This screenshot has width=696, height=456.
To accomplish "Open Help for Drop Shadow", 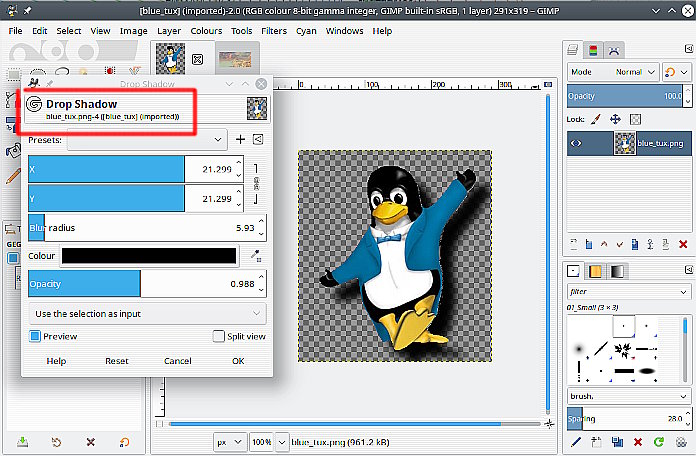I will pos(56,361).
